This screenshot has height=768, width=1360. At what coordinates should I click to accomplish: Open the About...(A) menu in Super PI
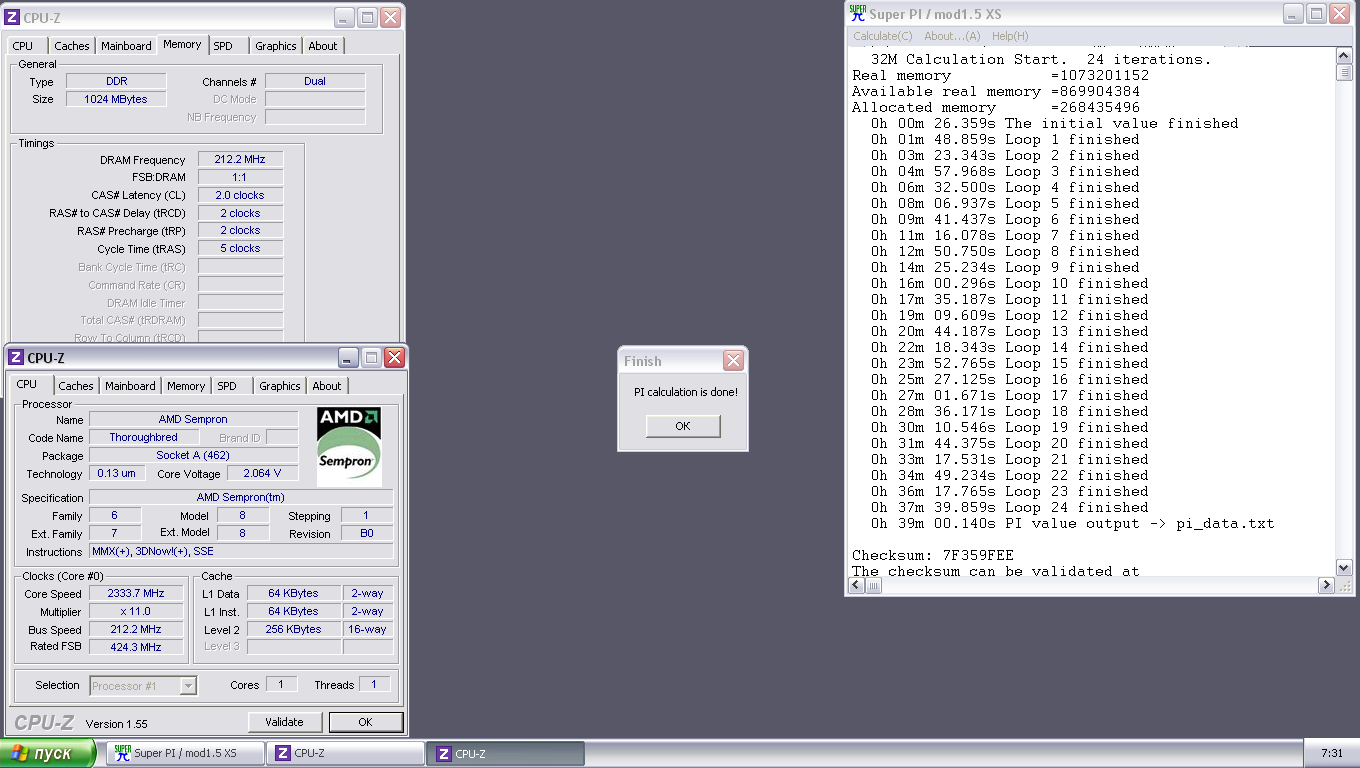point(952,36)
